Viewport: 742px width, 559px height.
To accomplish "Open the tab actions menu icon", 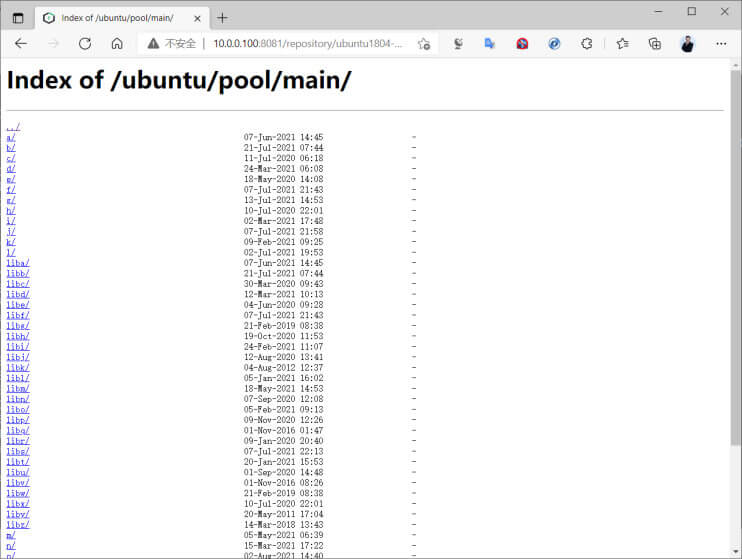I will [x=18, y=18].
